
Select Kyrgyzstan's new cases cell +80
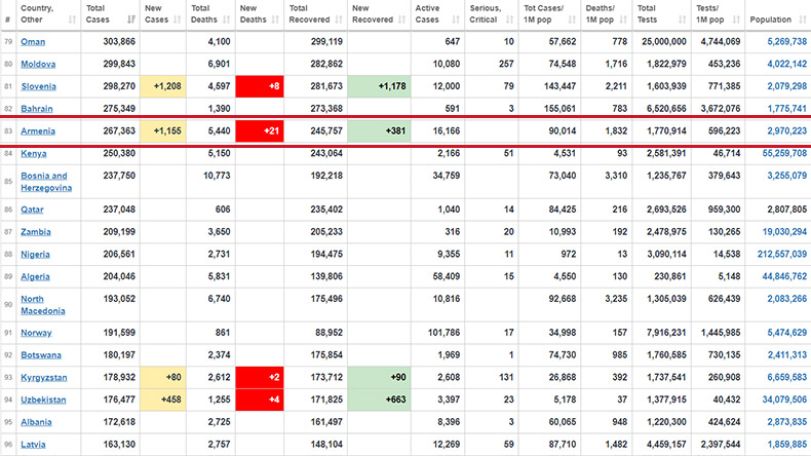[163, 377]
